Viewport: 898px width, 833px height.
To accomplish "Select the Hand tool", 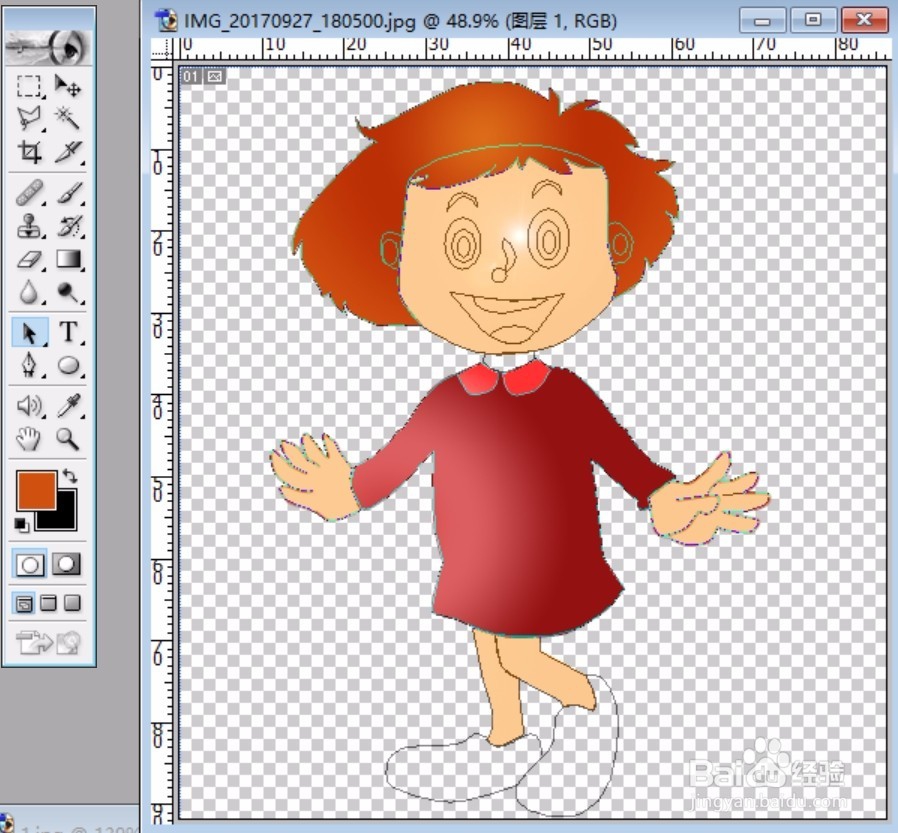I will point(29,439).
